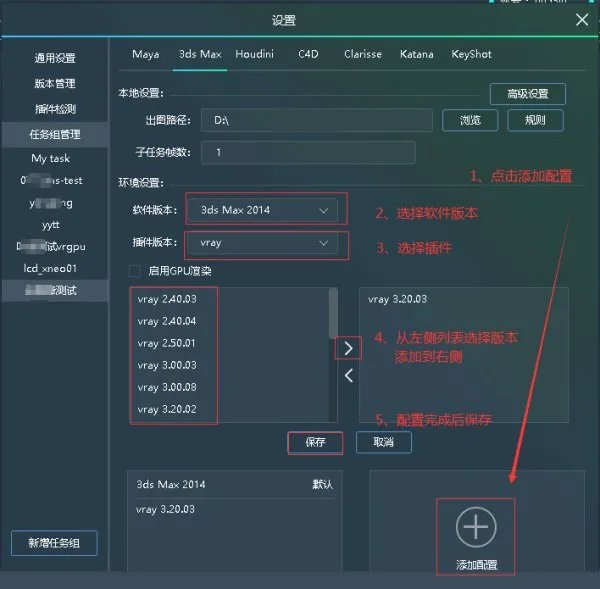
Task: Select vray 3.00.03 in the list
Action: [167, 365]
